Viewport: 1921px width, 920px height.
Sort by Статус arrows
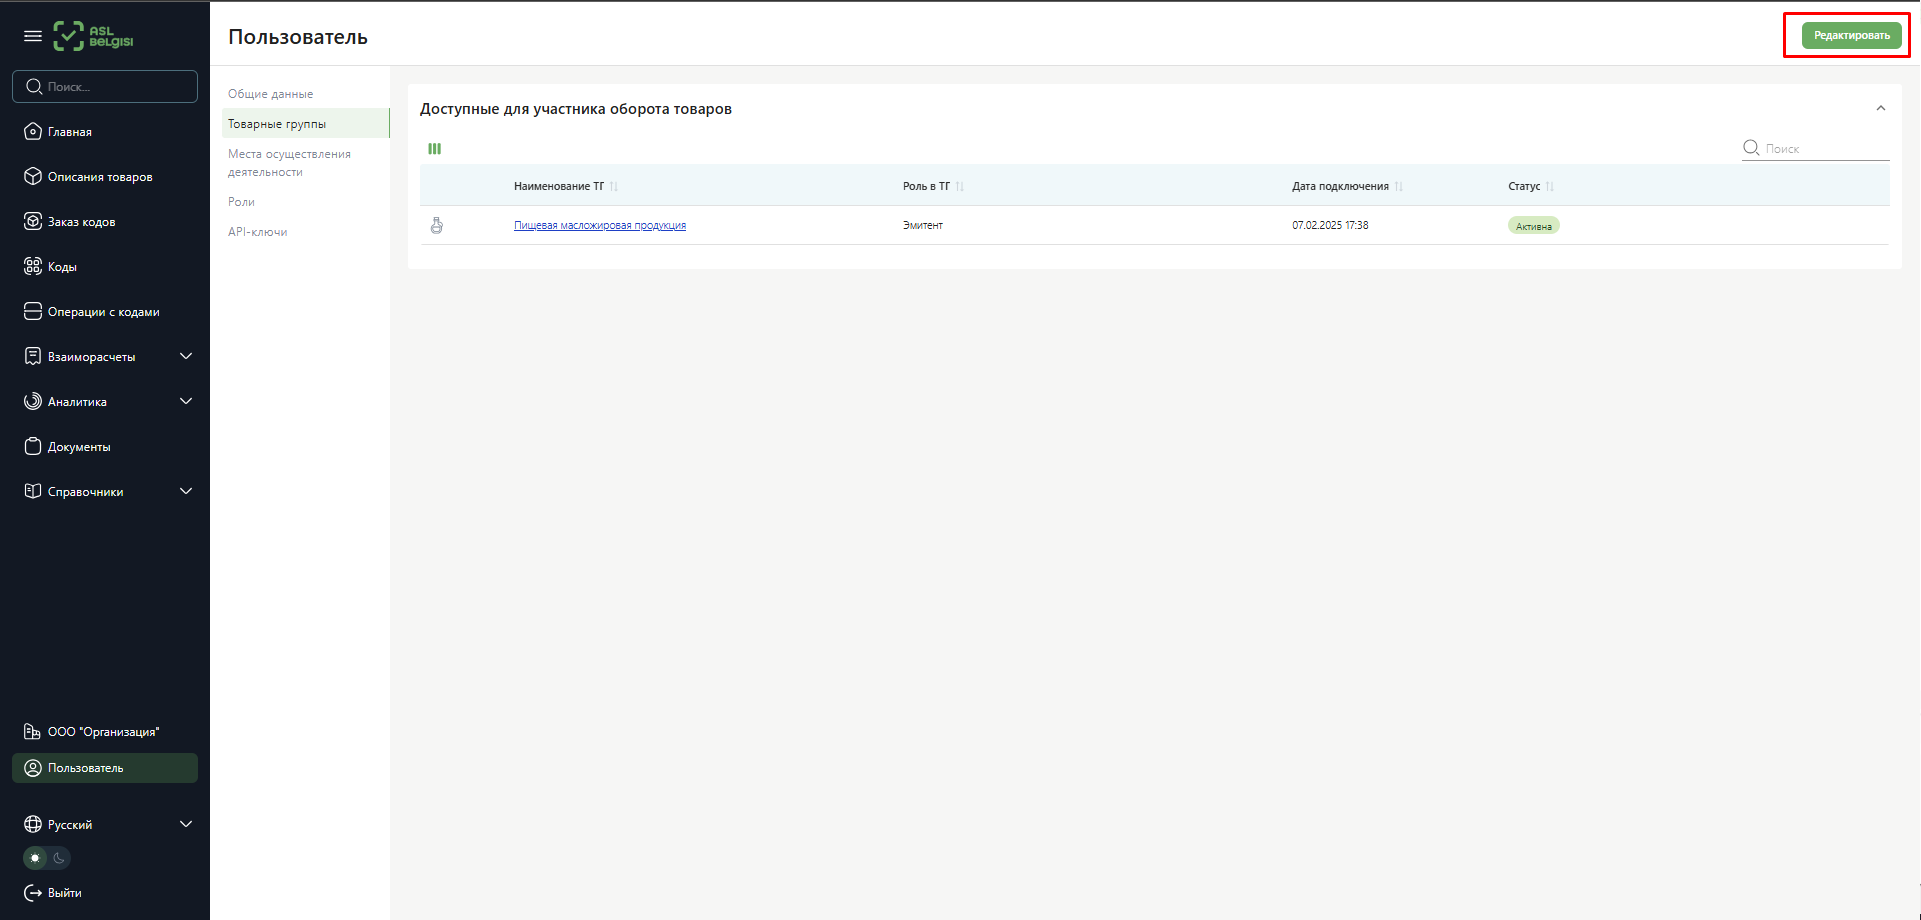tap(1550, 186)
